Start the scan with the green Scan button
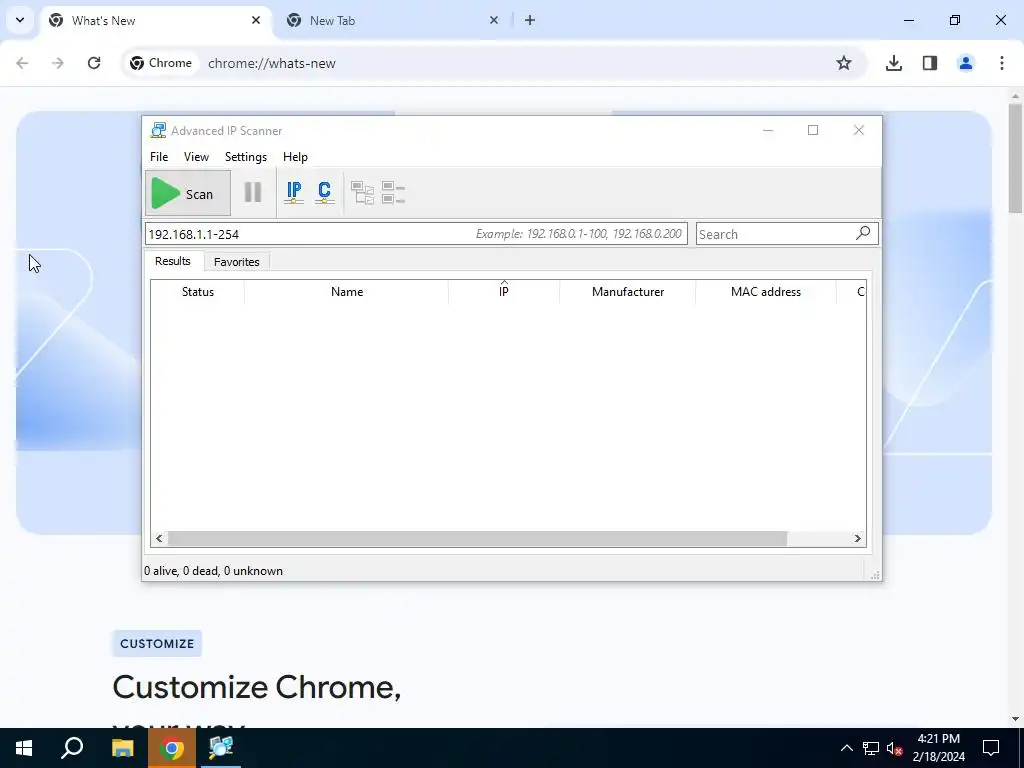Image resolution: width=1024 pixels, height=768 pixels. [188, 193]
